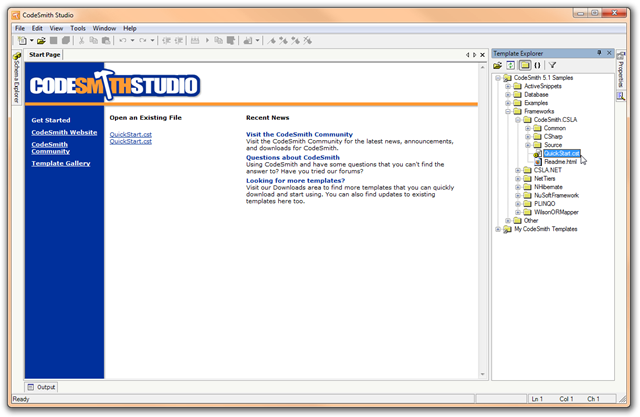Click the Run play arrow icon
The image size is (640, 417).
coord(207,40)
